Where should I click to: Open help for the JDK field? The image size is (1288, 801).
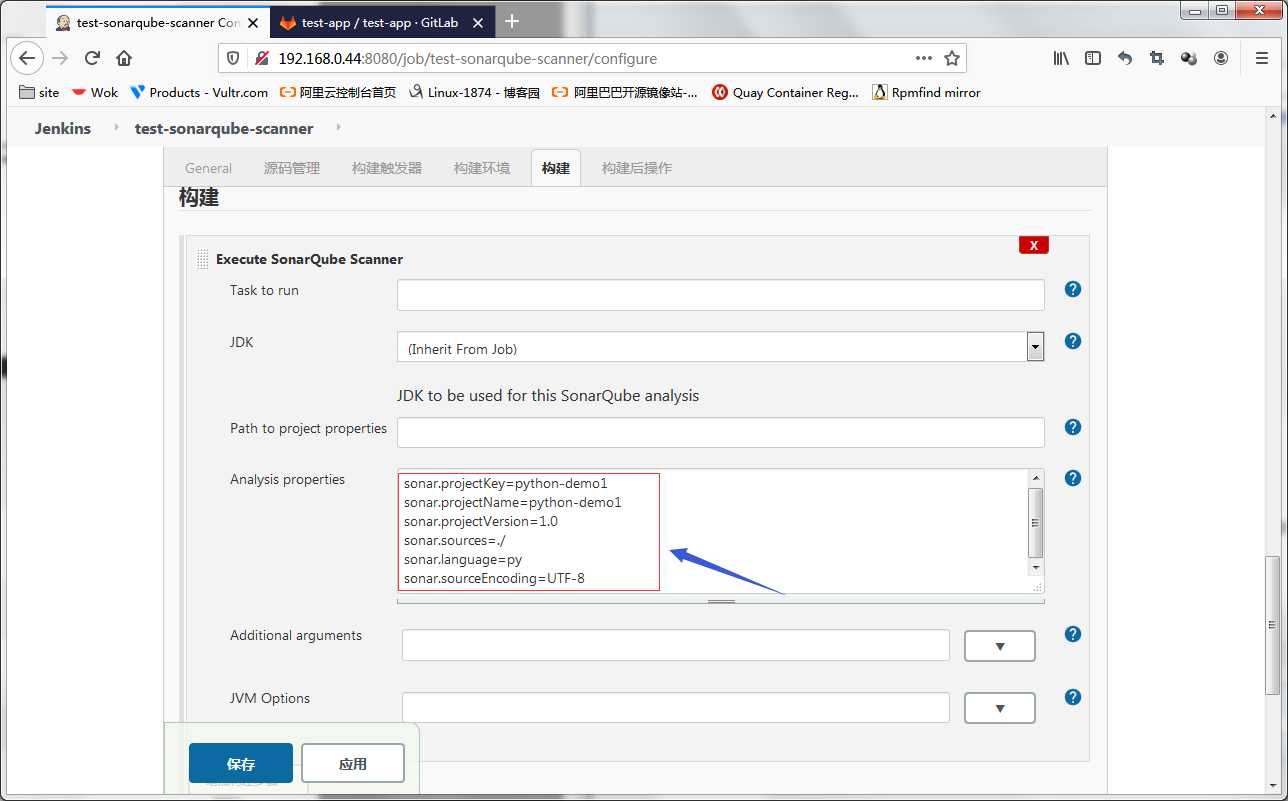point(1072,341)
